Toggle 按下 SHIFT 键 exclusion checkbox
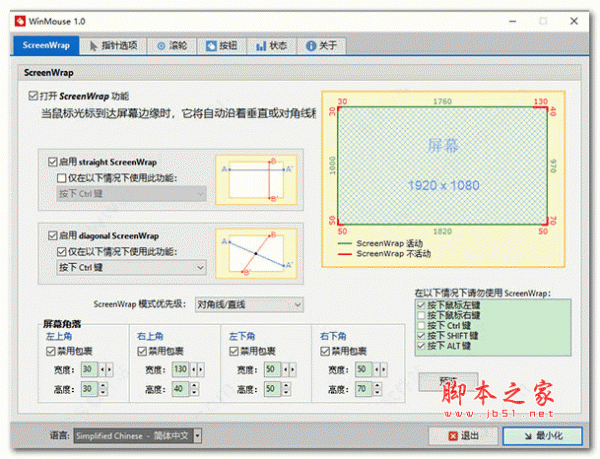The height and width of the screenshot is (459, 600). (421, 335)
